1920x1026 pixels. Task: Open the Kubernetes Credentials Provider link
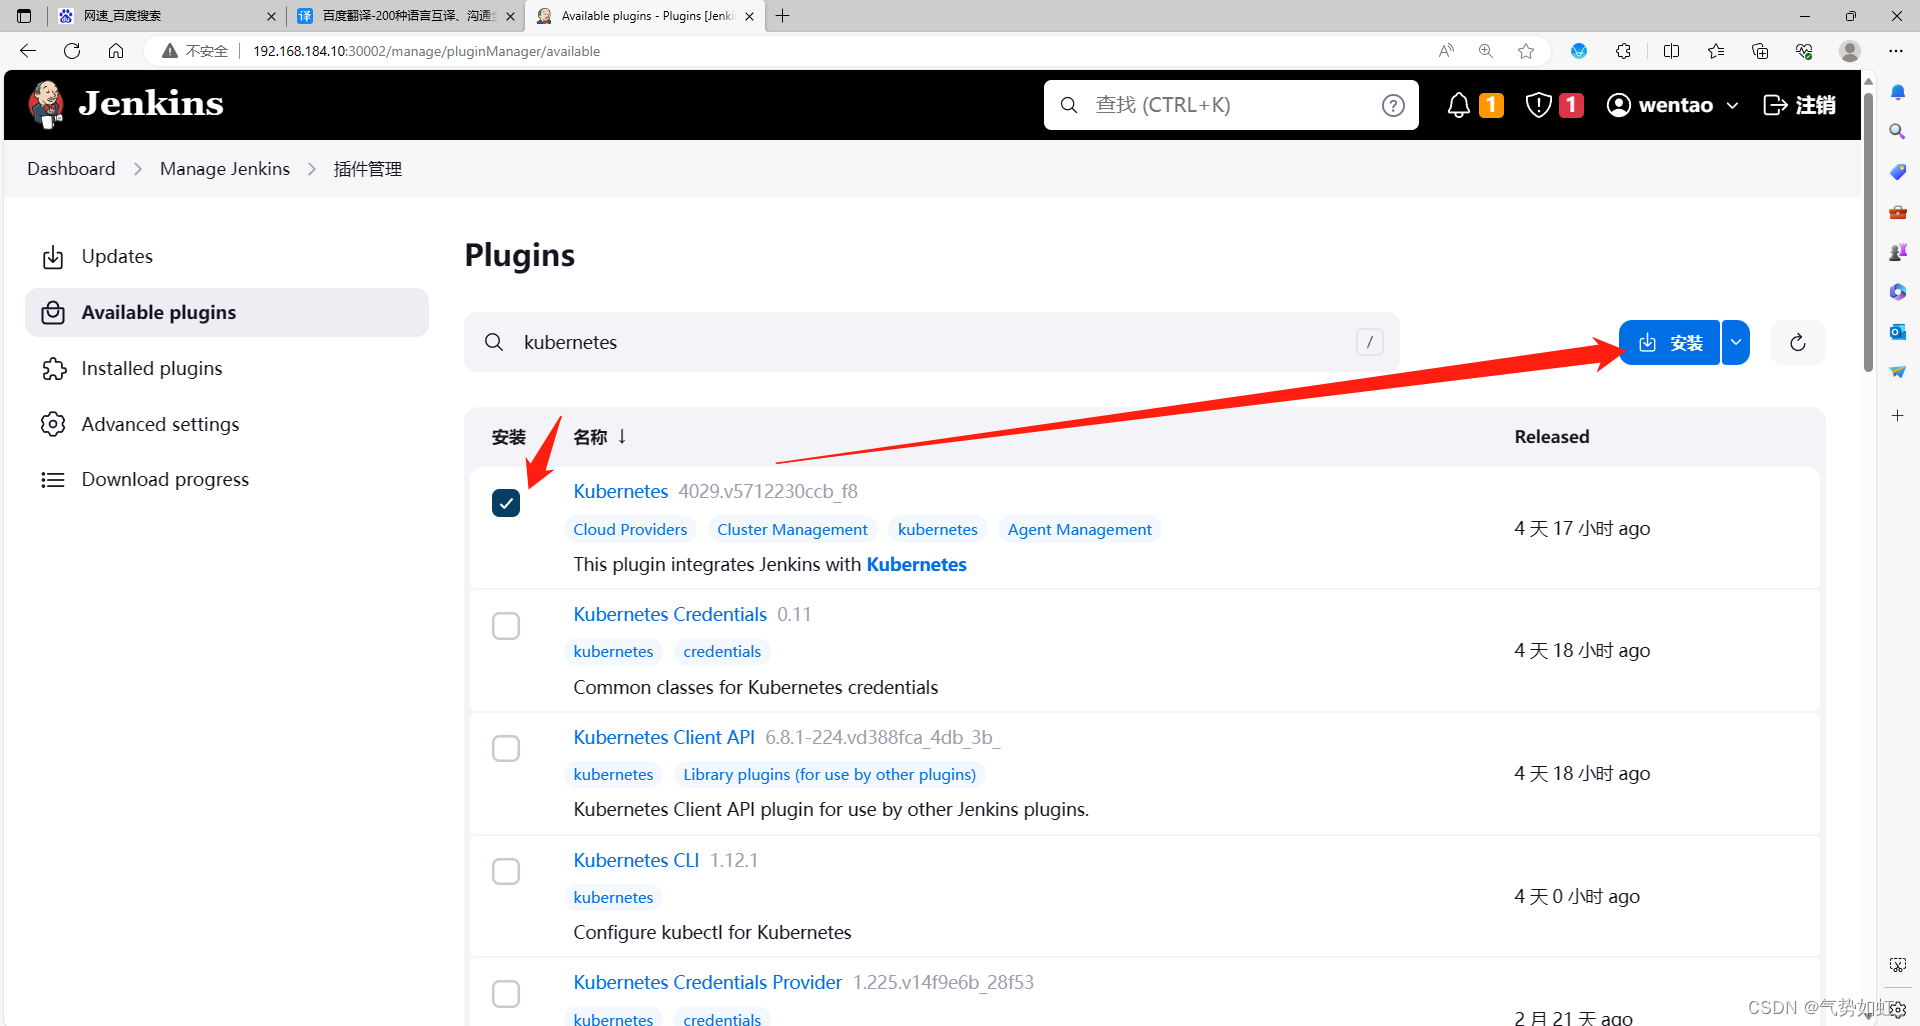(708, 982)
